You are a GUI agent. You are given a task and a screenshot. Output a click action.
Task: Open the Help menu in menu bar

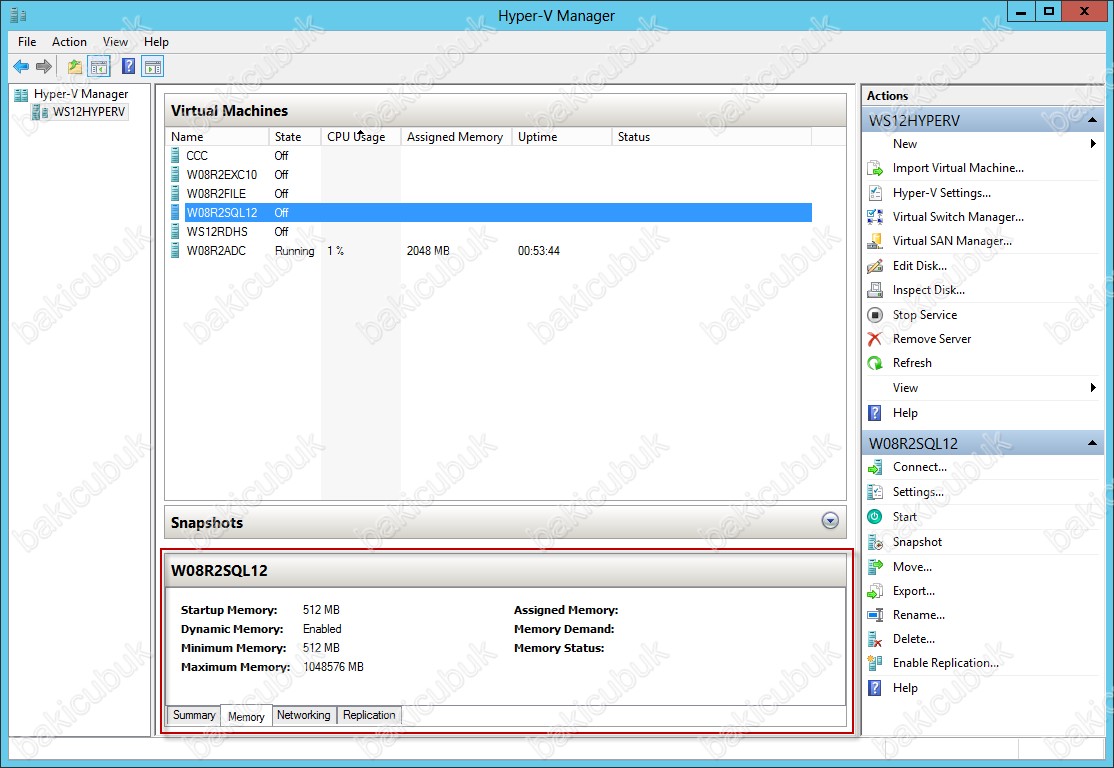[156, 42]
